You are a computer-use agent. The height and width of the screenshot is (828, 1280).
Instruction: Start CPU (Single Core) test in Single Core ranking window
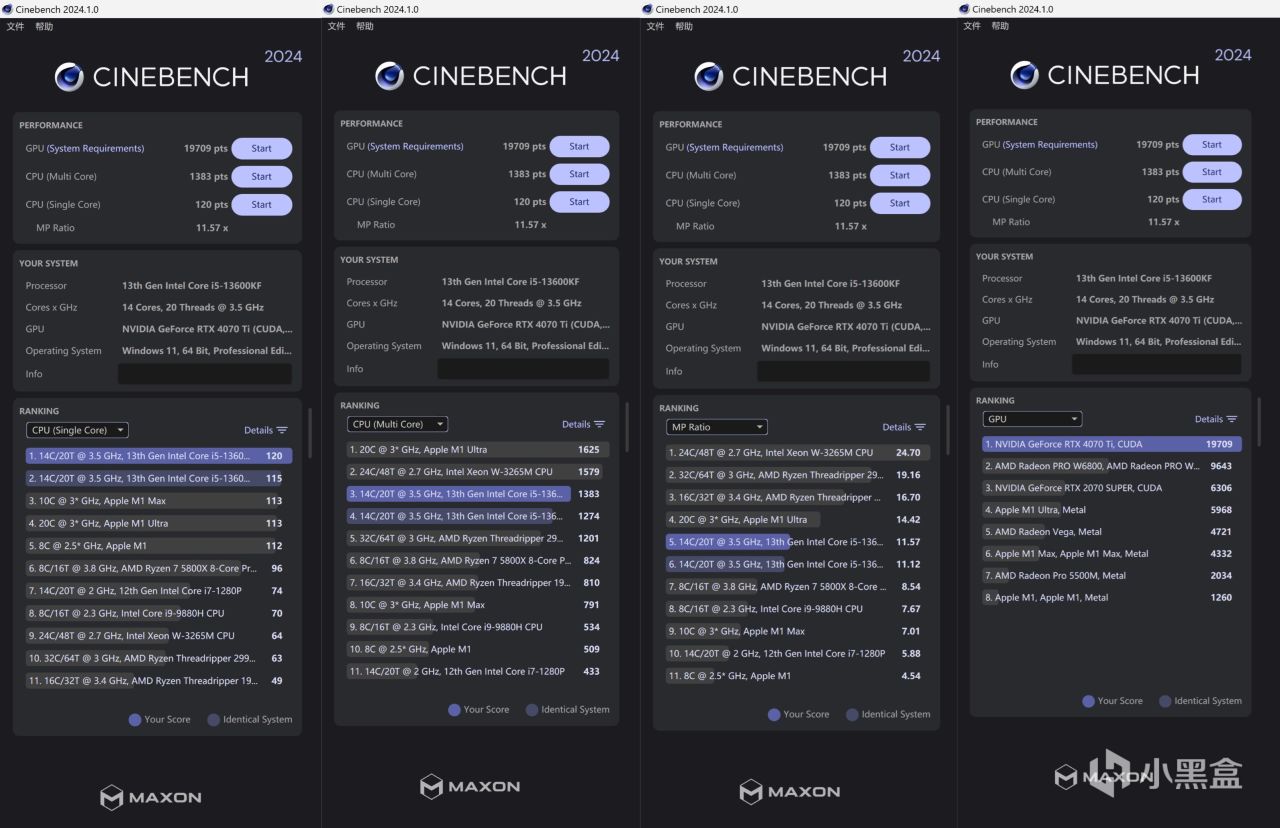pyautogui.click(x=262, y=205)
